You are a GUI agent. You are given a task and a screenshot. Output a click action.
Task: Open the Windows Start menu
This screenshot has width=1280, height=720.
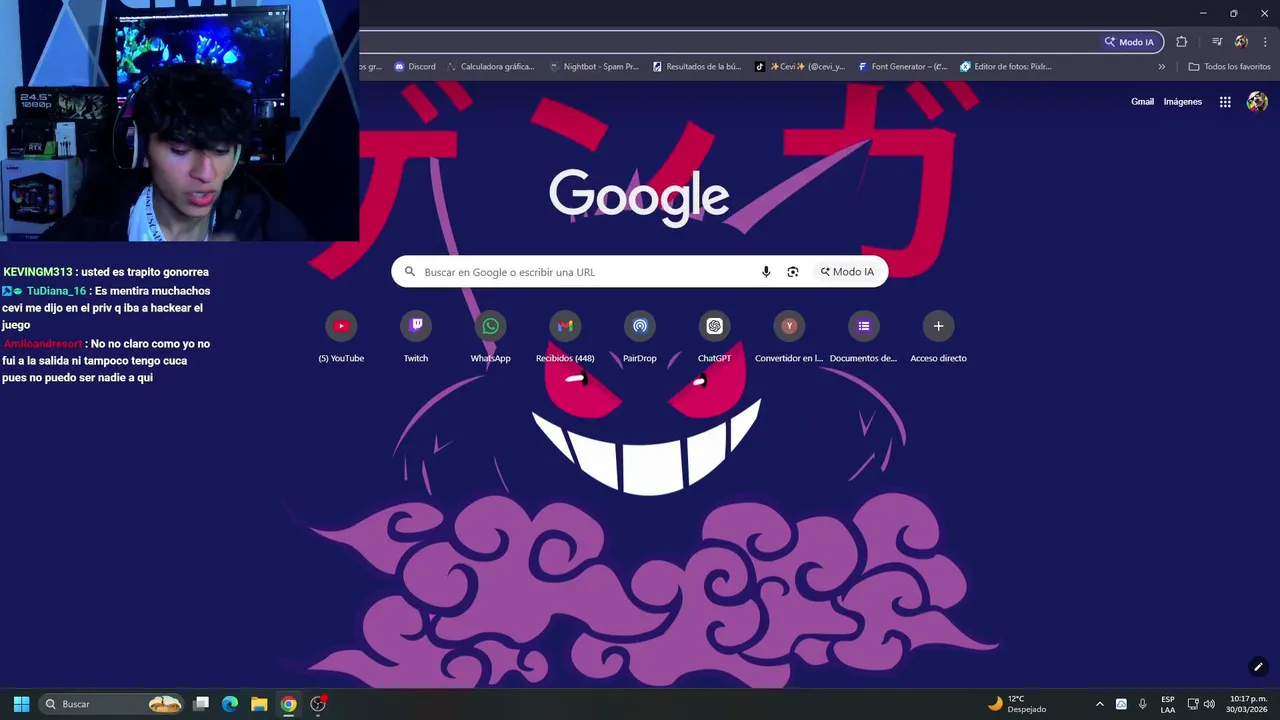21,704
